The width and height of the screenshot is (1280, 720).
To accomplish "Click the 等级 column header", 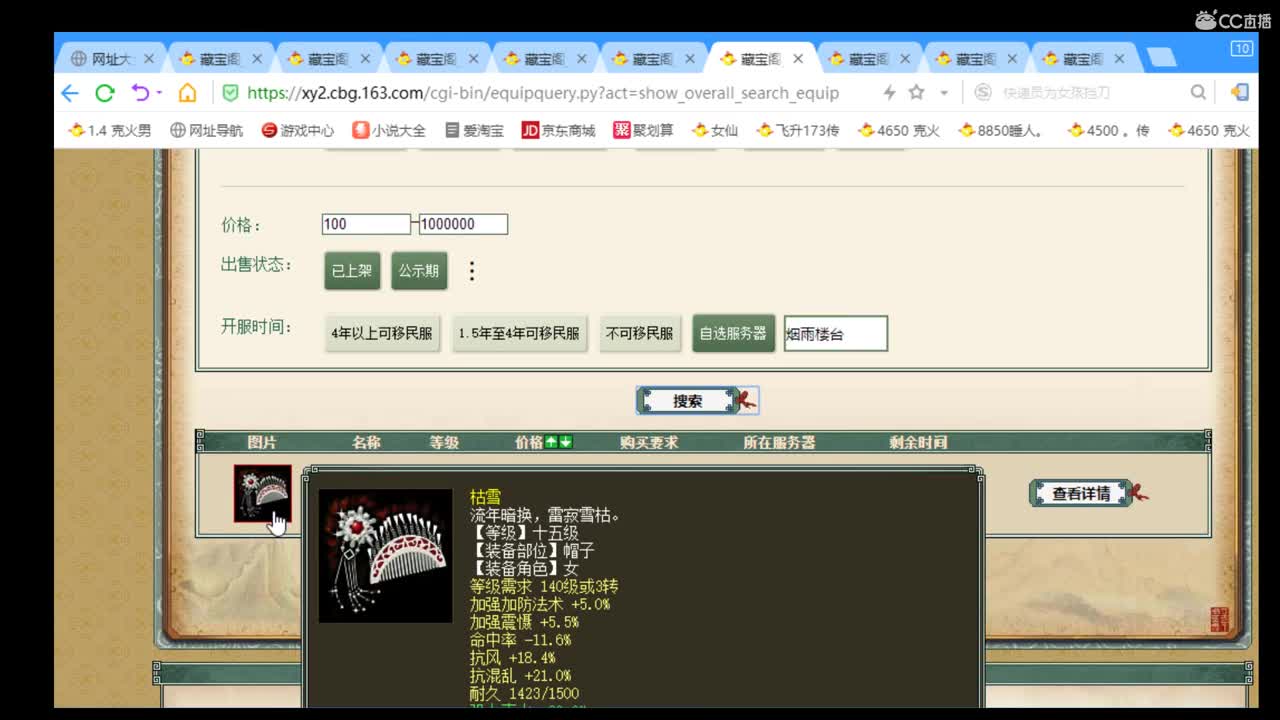I will click(x=444, y=442).
